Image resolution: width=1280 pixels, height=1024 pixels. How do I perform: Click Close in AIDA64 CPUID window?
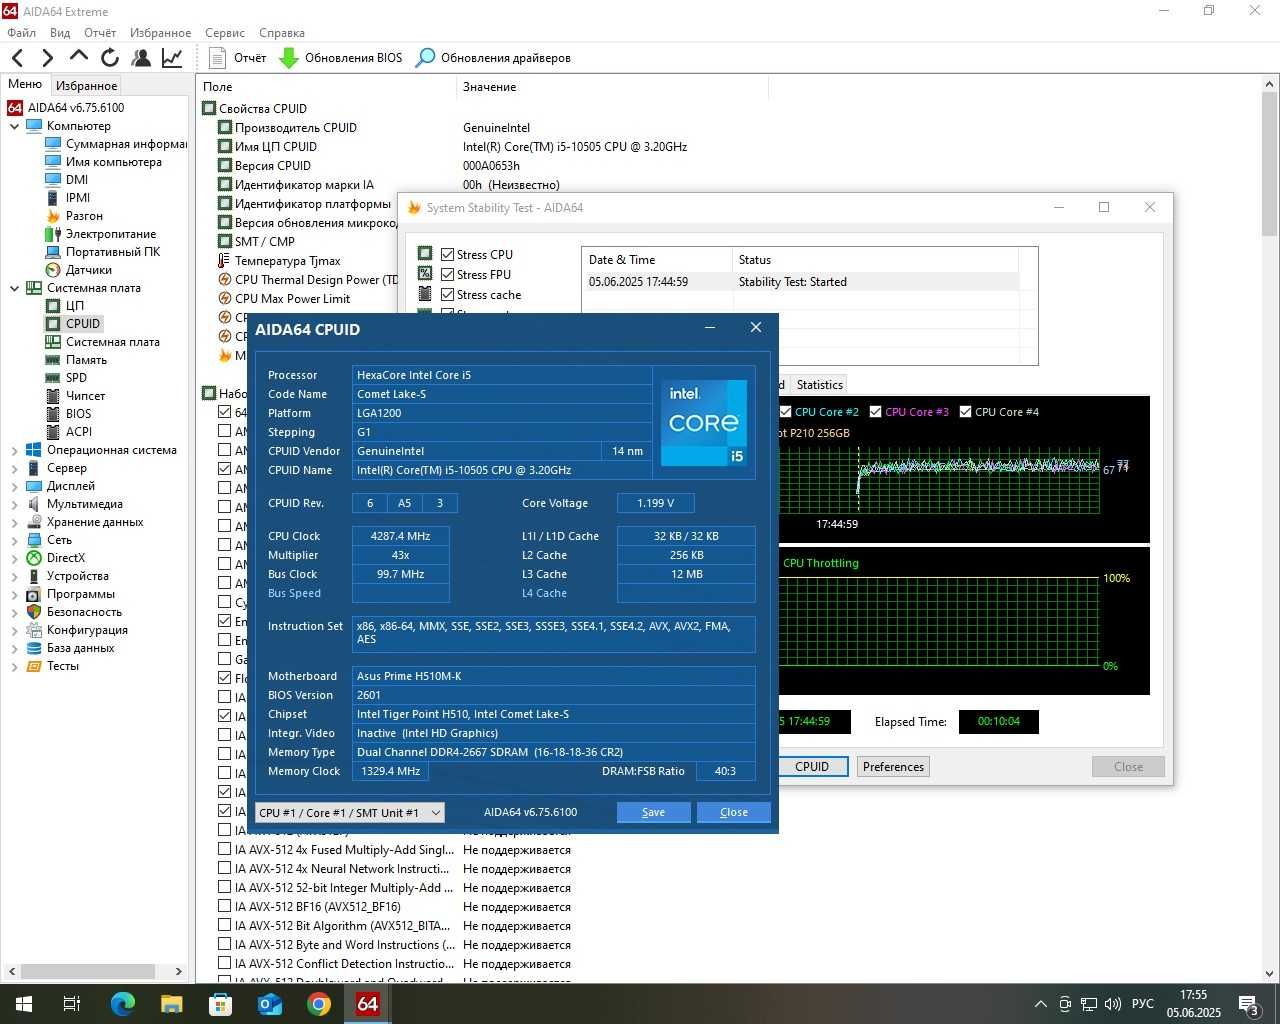(734, 812)
